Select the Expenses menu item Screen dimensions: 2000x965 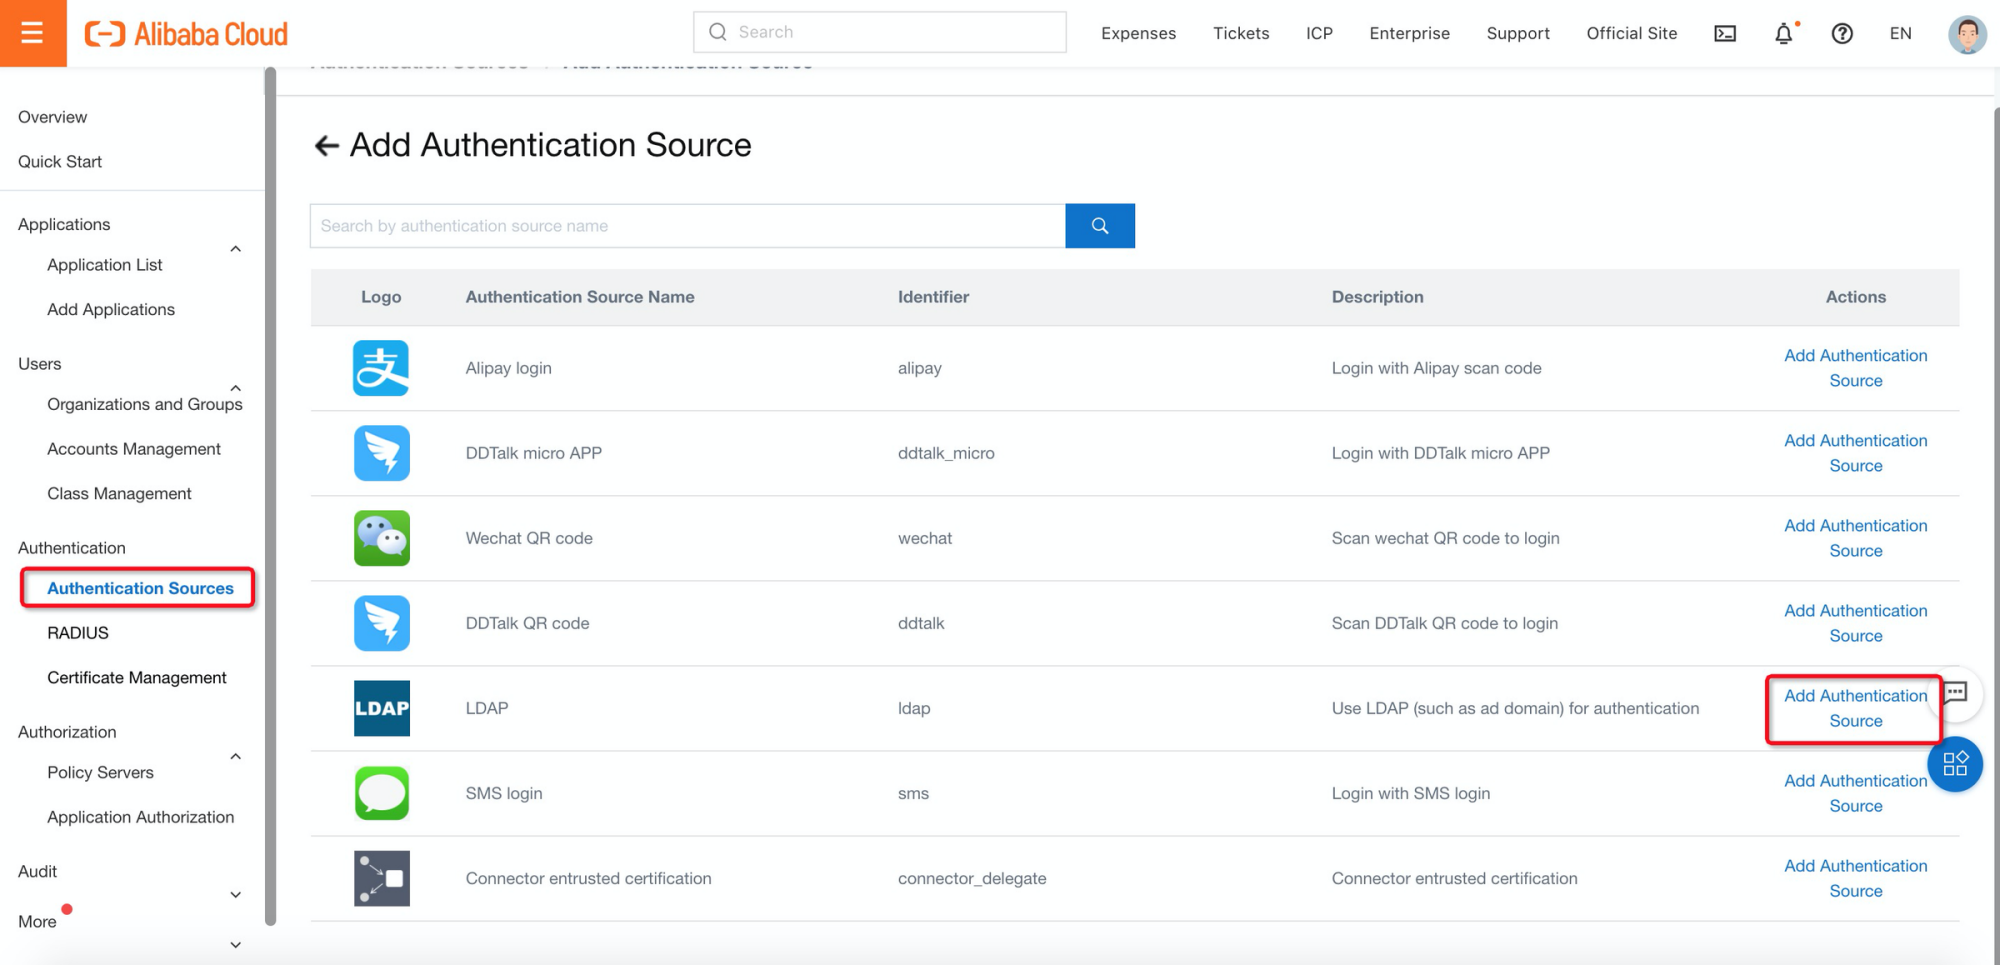pyautogui.click(x=1138, y=33)
